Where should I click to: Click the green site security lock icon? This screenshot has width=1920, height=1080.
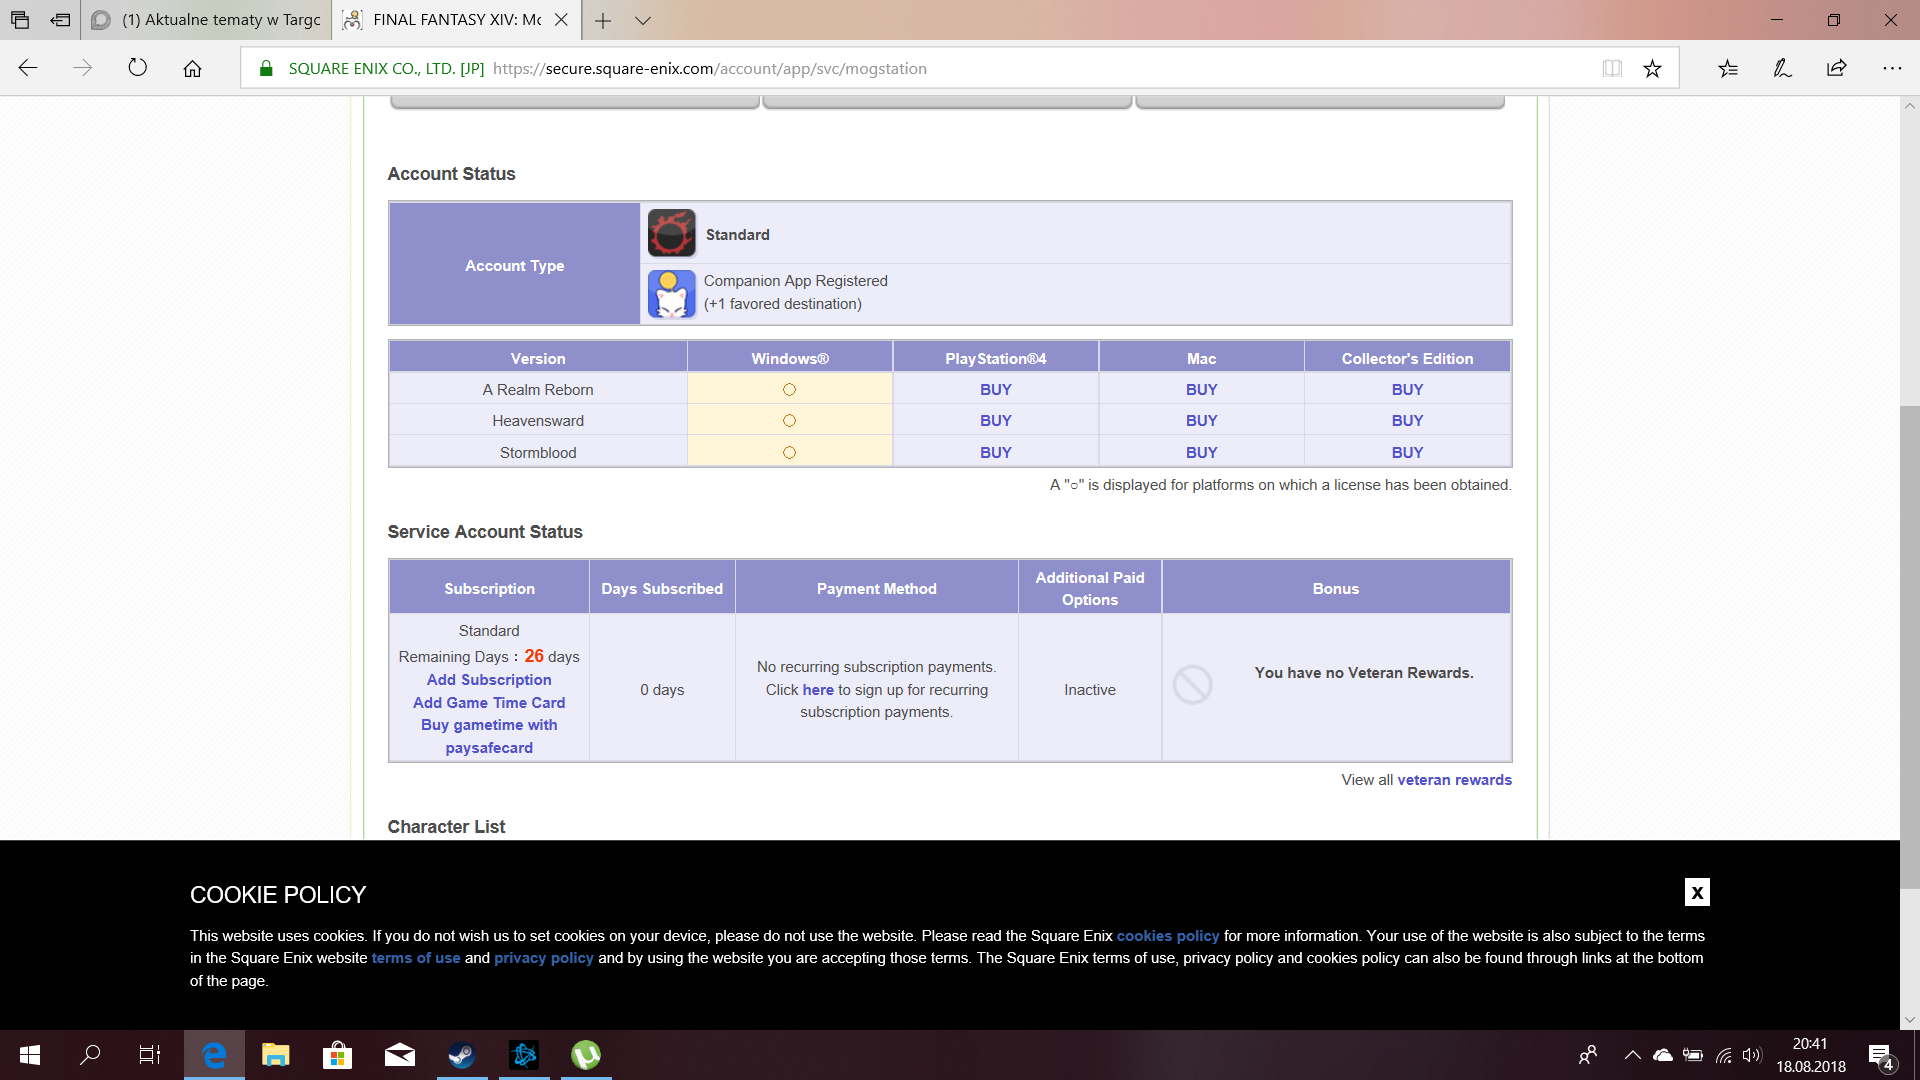266,68
